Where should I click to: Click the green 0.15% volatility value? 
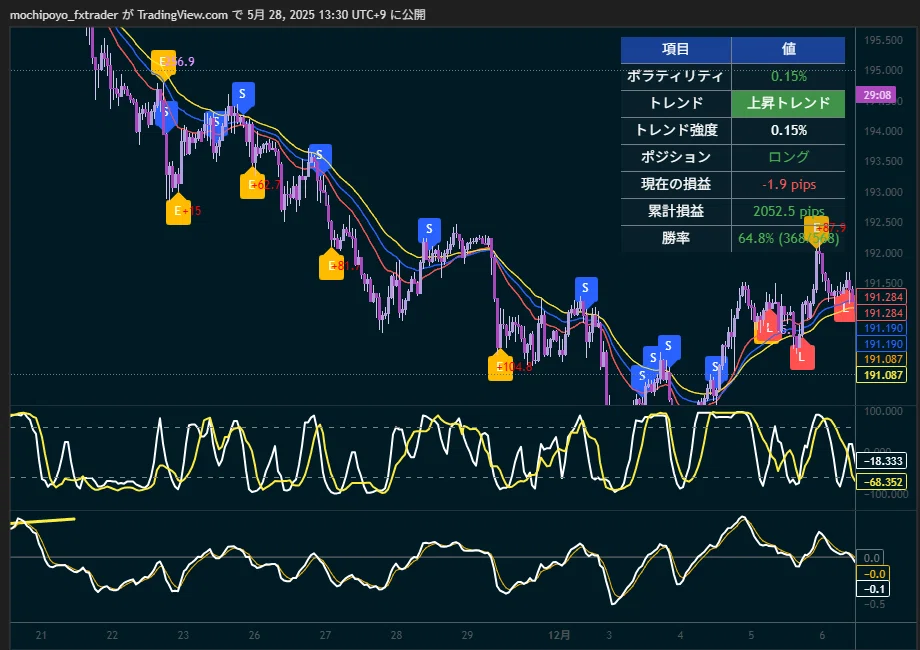click(x=789, y=76)
